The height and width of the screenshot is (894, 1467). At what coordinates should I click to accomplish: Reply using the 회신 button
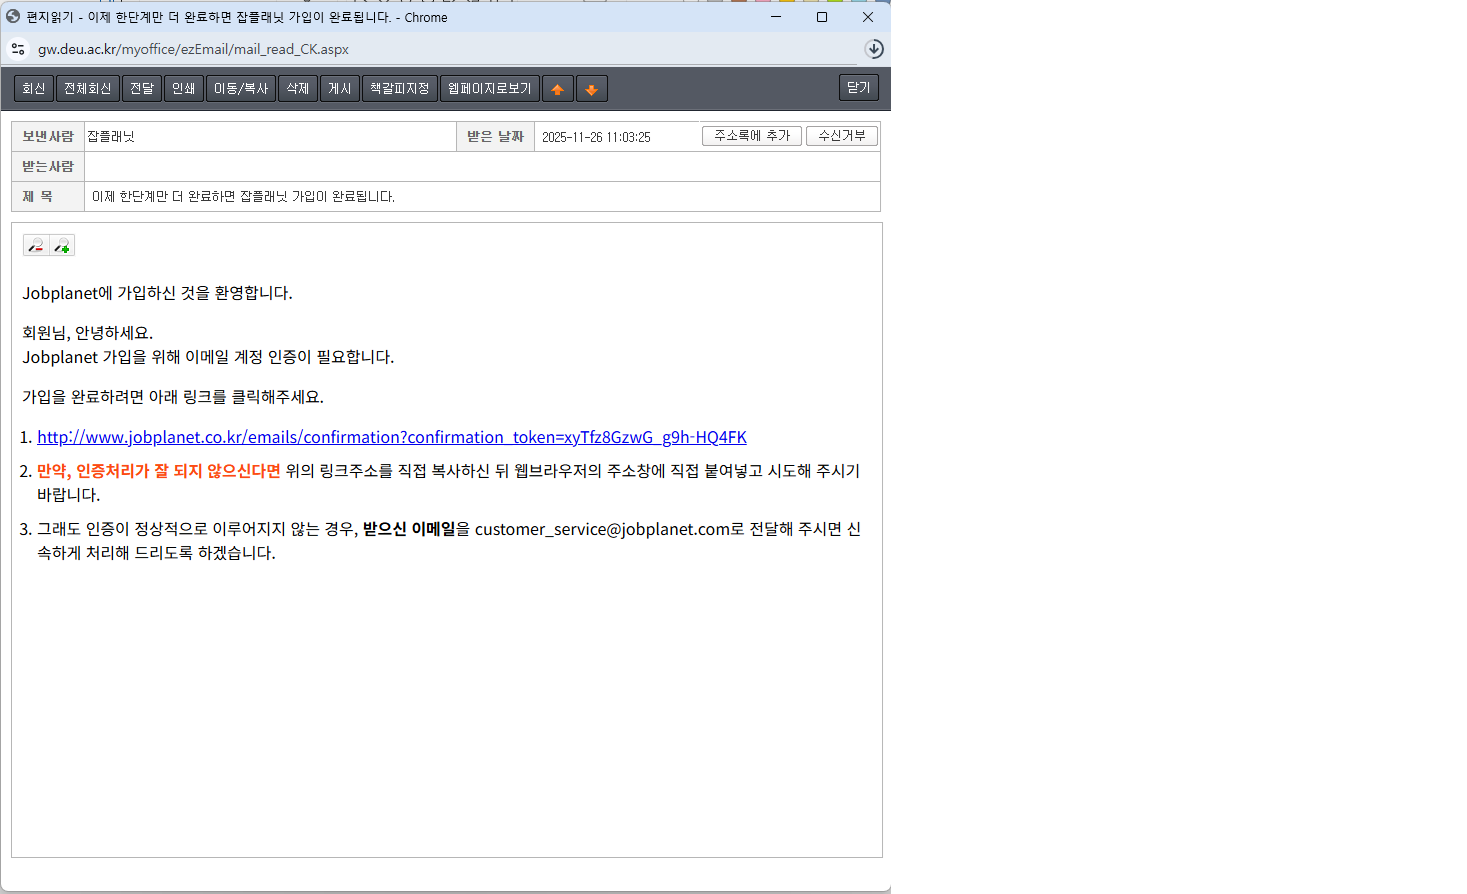34,89
